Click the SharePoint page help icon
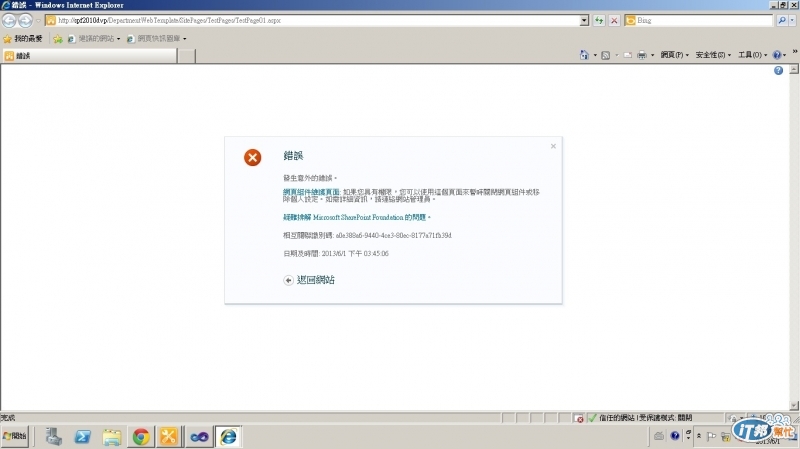Screen dimensions: 800x449 (x=779, y=71)
